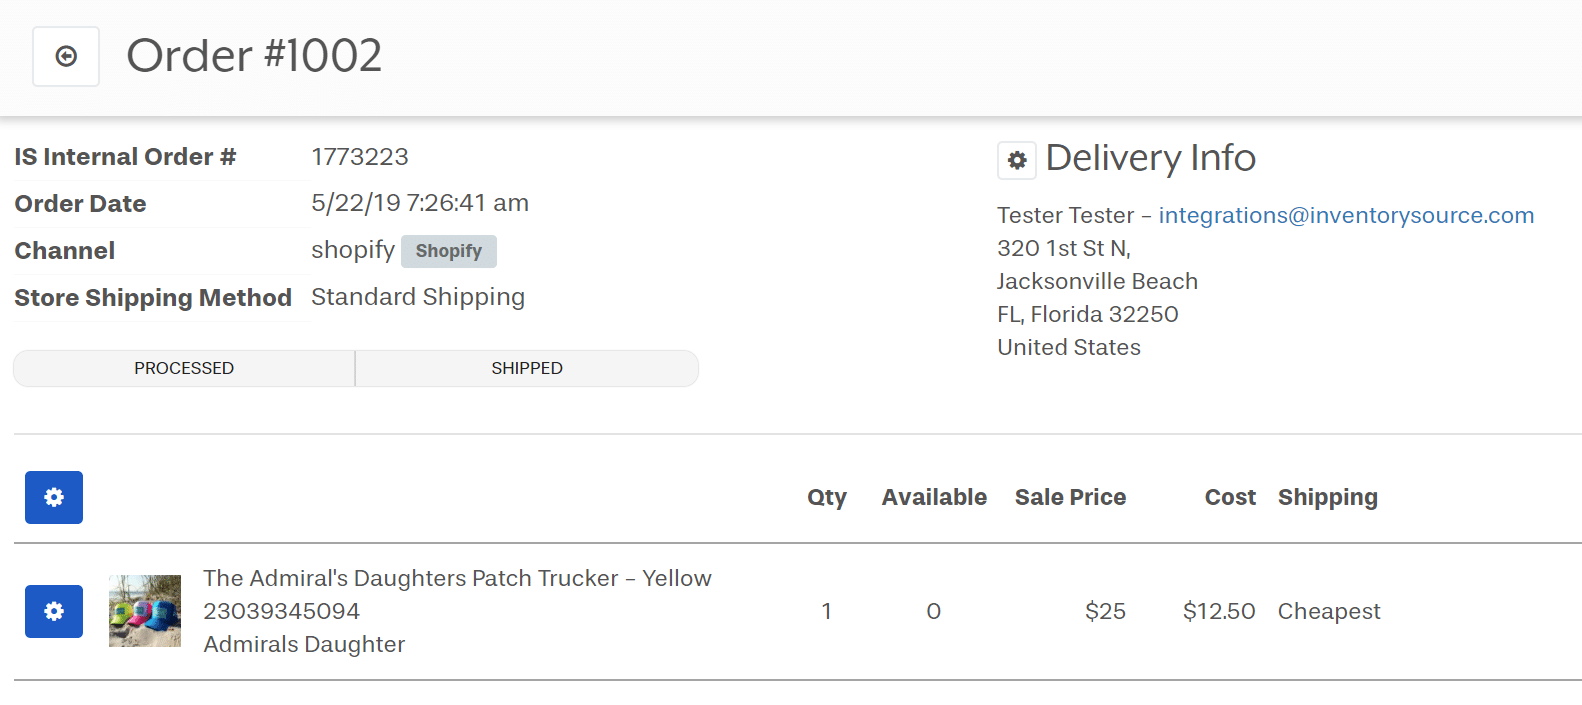1582x705 pixels.
Task: Click the Available column header
Action: click(933, 497)
